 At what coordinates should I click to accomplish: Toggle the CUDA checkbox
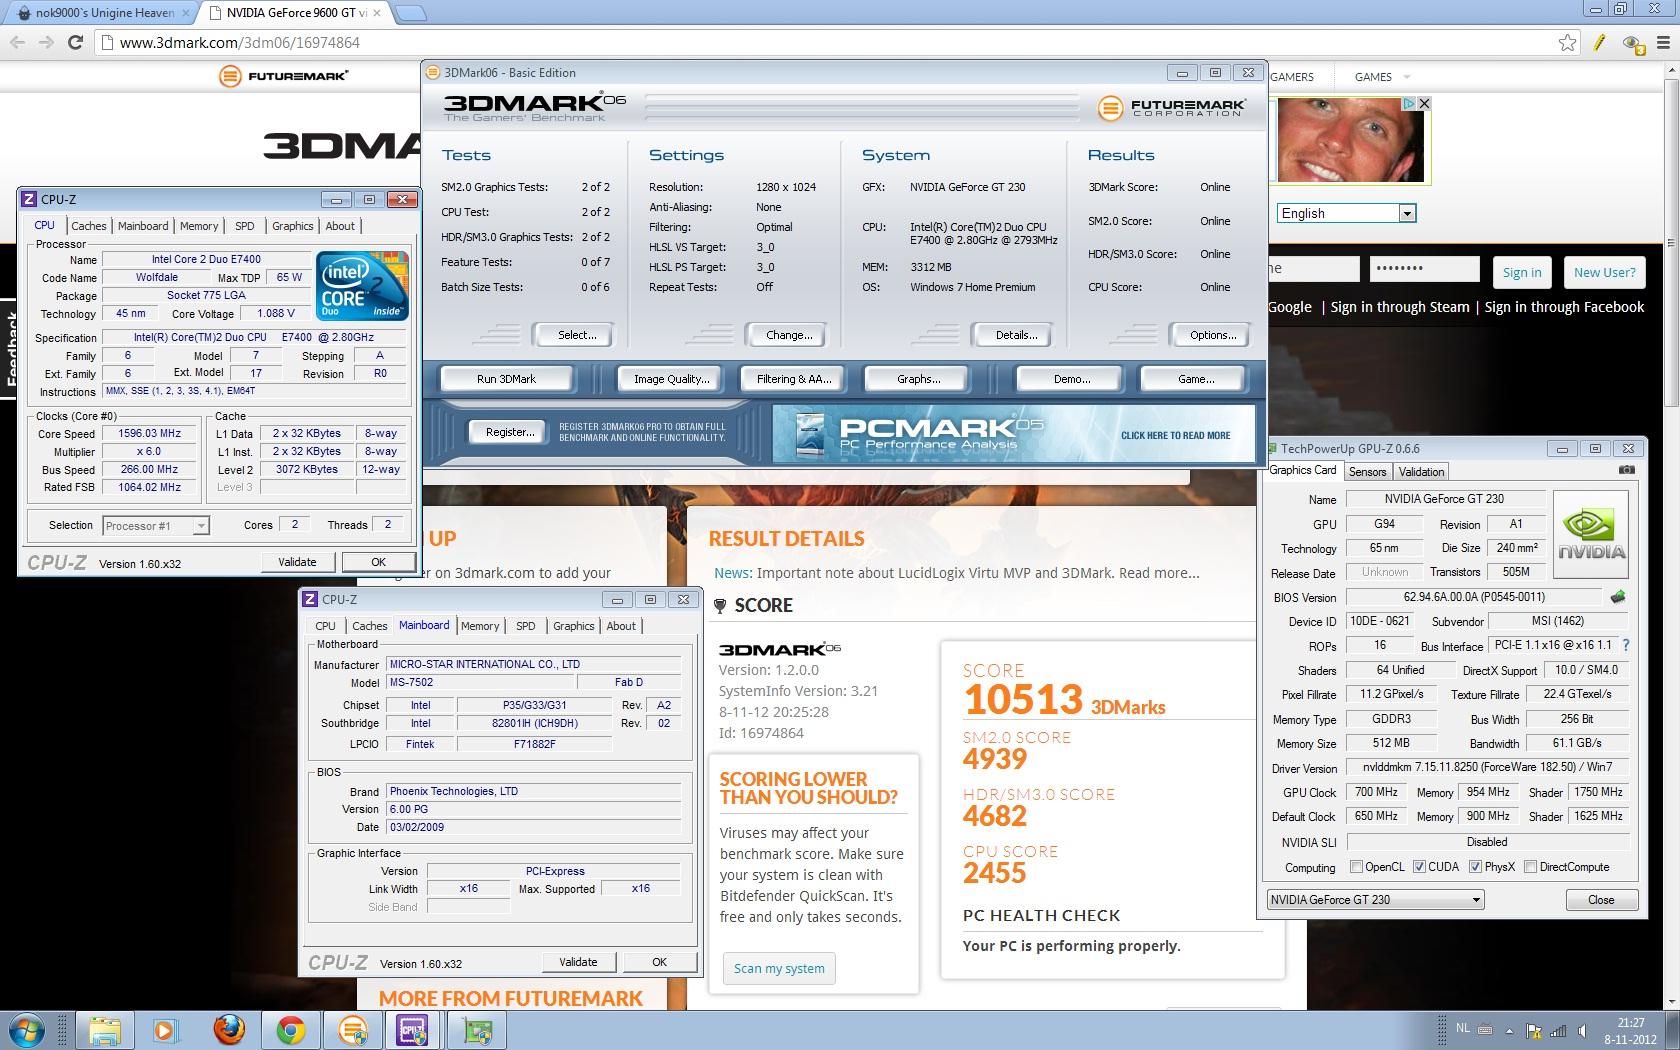coord(1419,867)
